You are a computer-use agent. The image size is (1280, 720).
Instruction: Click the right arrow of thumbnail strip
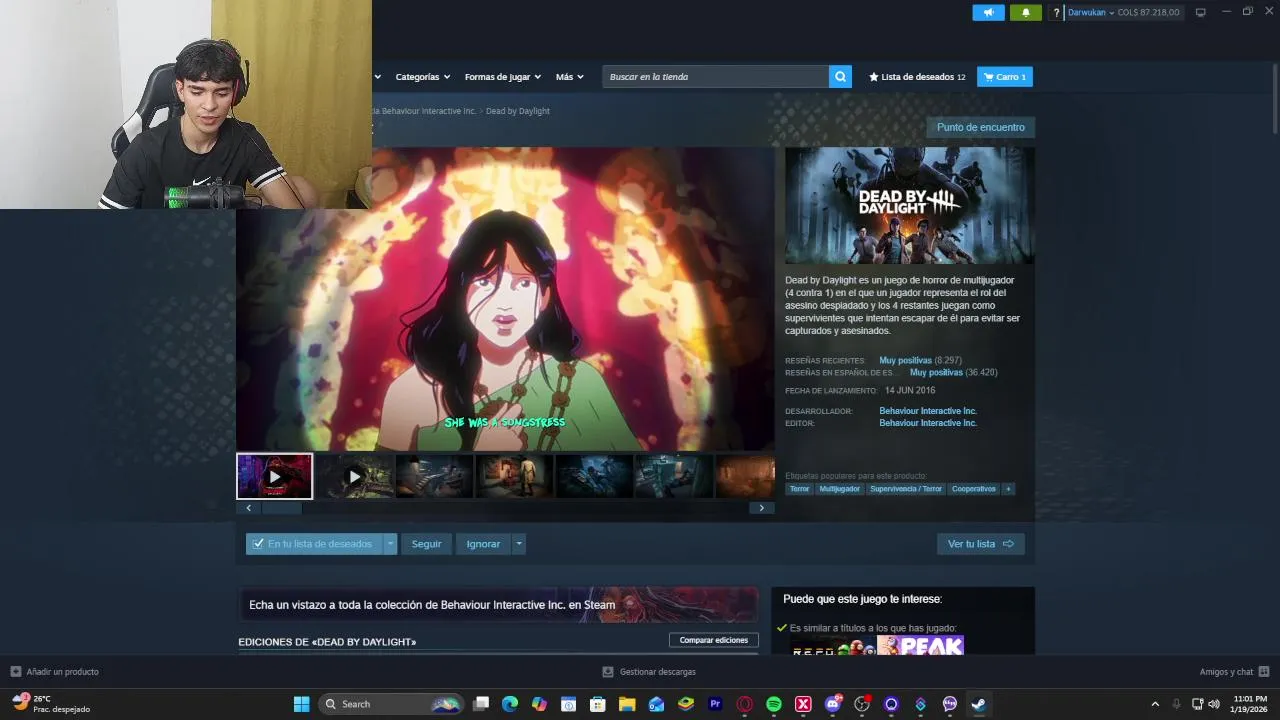point(761,508)
